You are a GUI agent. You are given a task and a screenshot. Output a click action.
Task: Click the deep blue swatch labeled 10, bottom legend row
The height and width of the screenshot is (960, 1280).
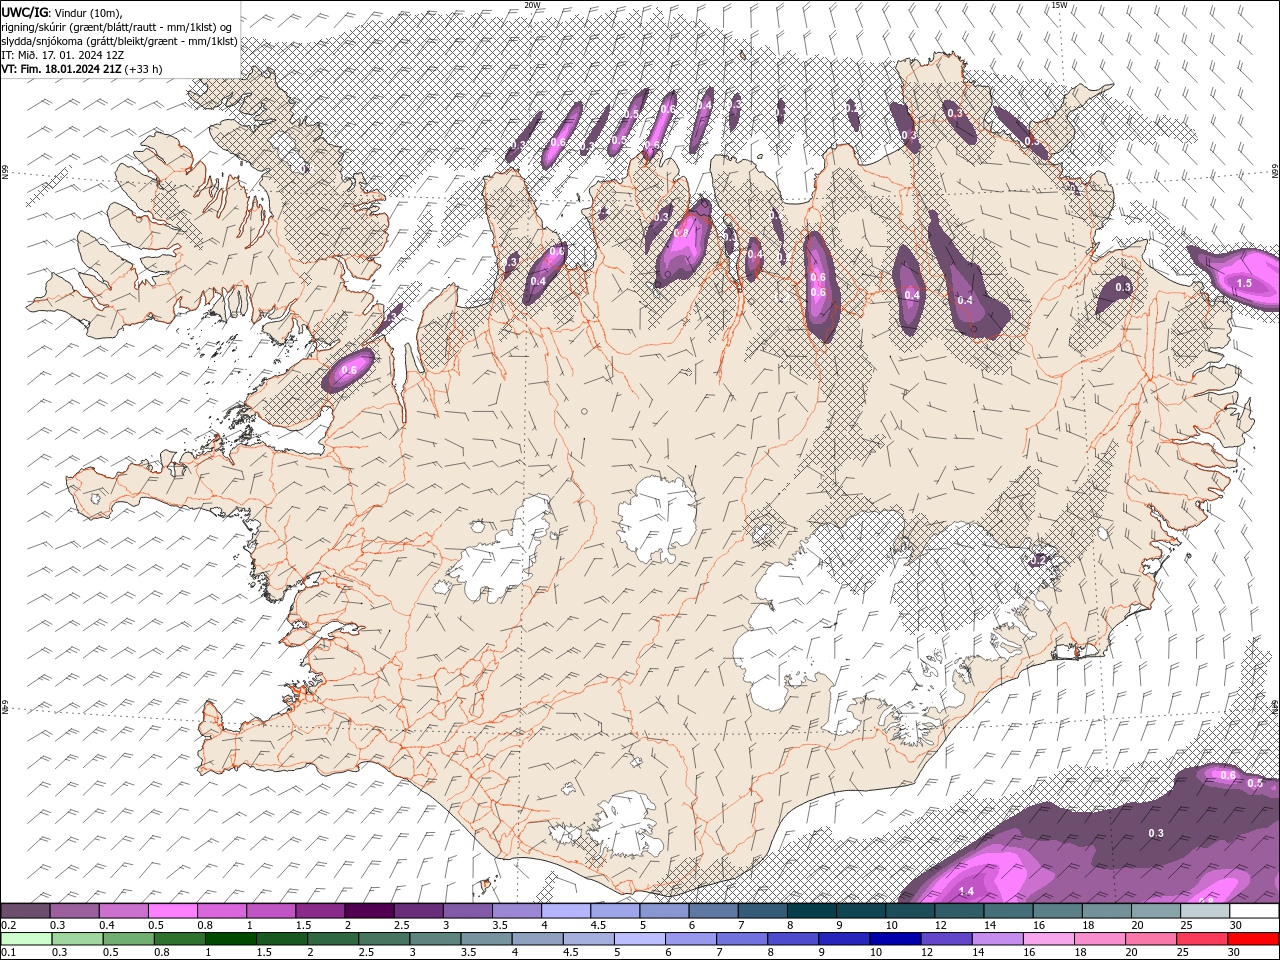(895, 939)
